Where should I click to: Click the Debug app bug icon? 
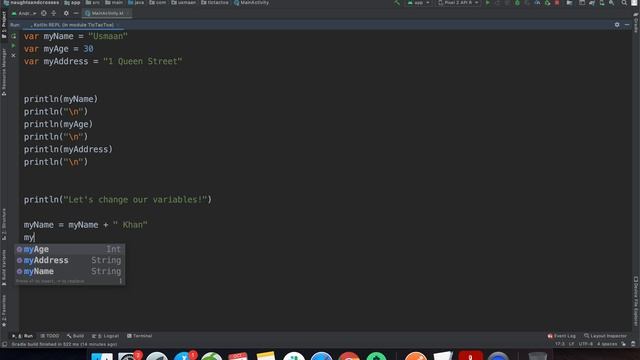click(x=517, y=3)
